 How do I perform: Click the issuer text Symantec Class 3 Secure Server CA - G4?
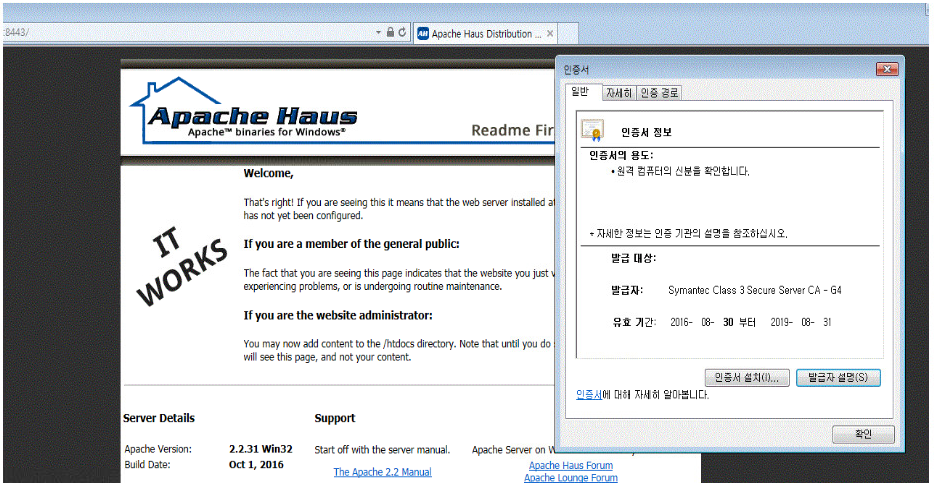pos(755,291)
